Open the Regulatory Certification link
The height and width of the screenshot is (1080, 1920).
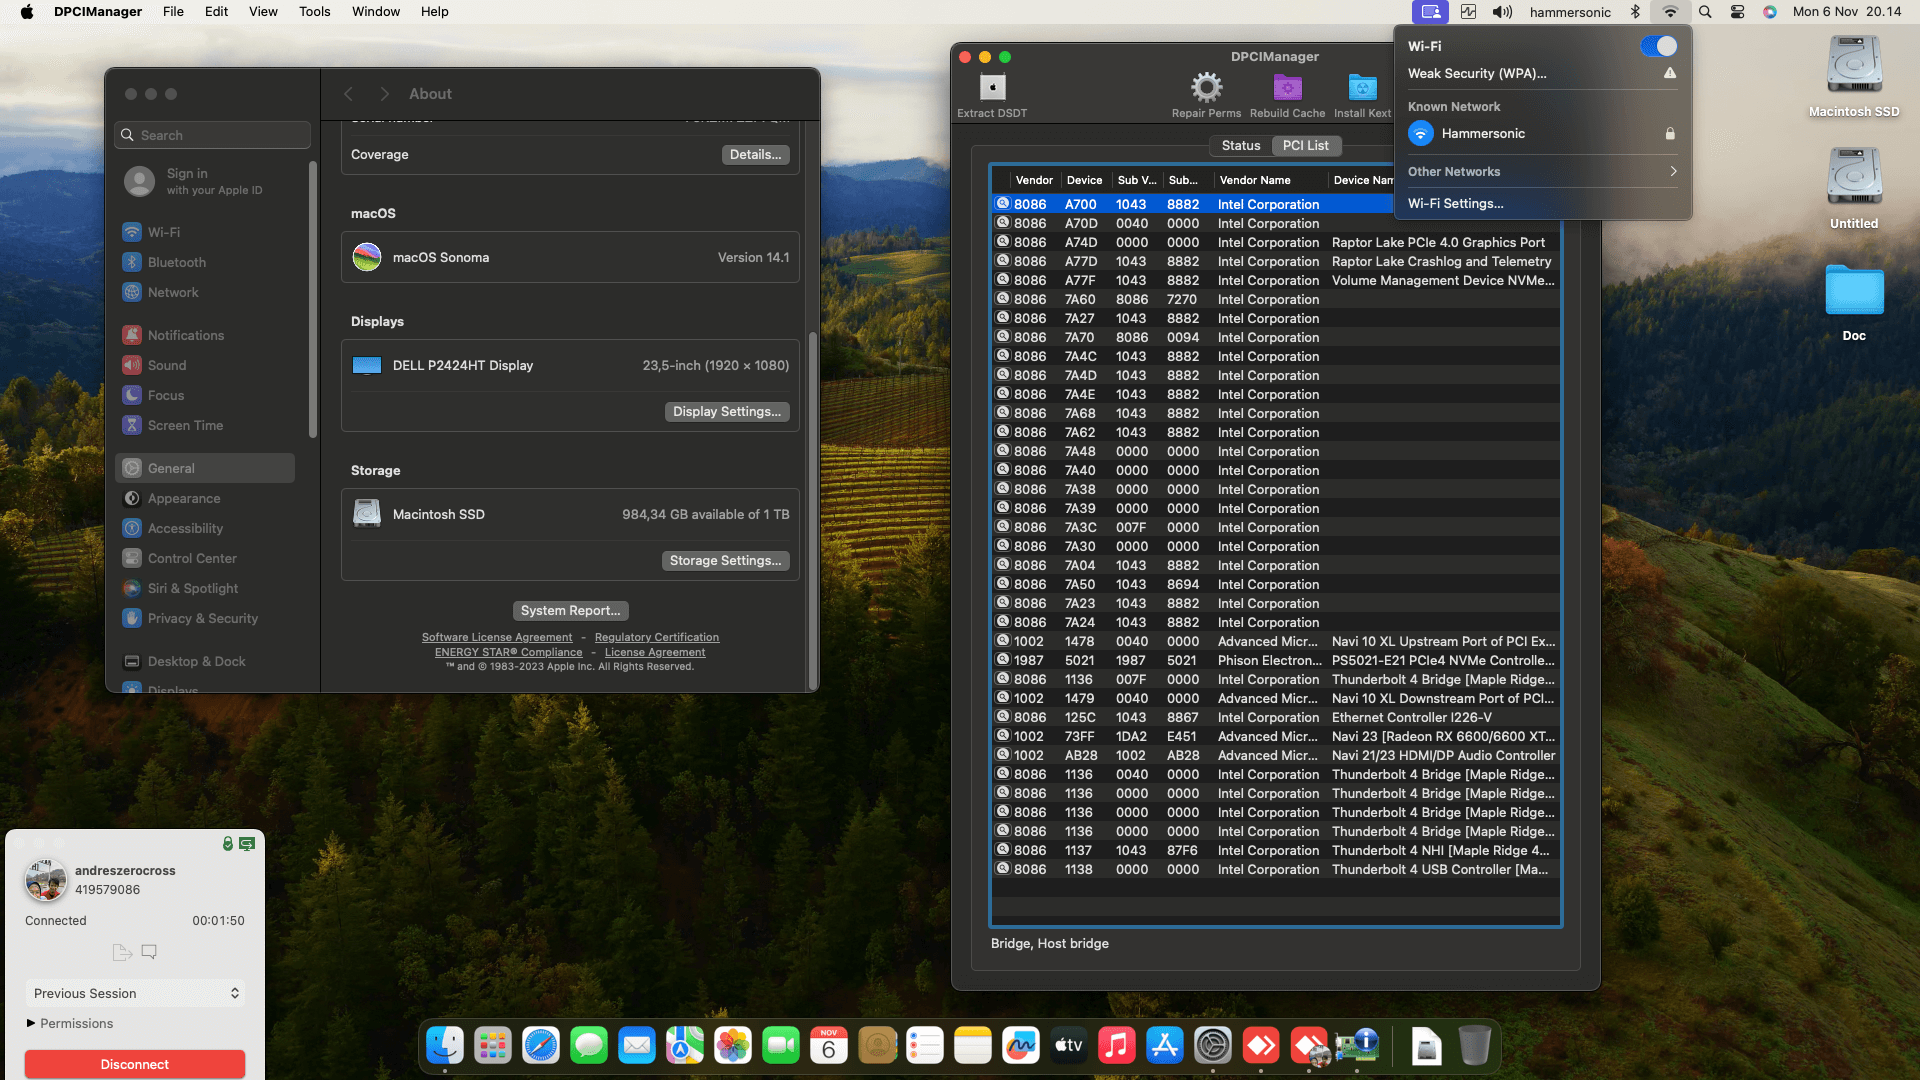click(x=657, y=638)
